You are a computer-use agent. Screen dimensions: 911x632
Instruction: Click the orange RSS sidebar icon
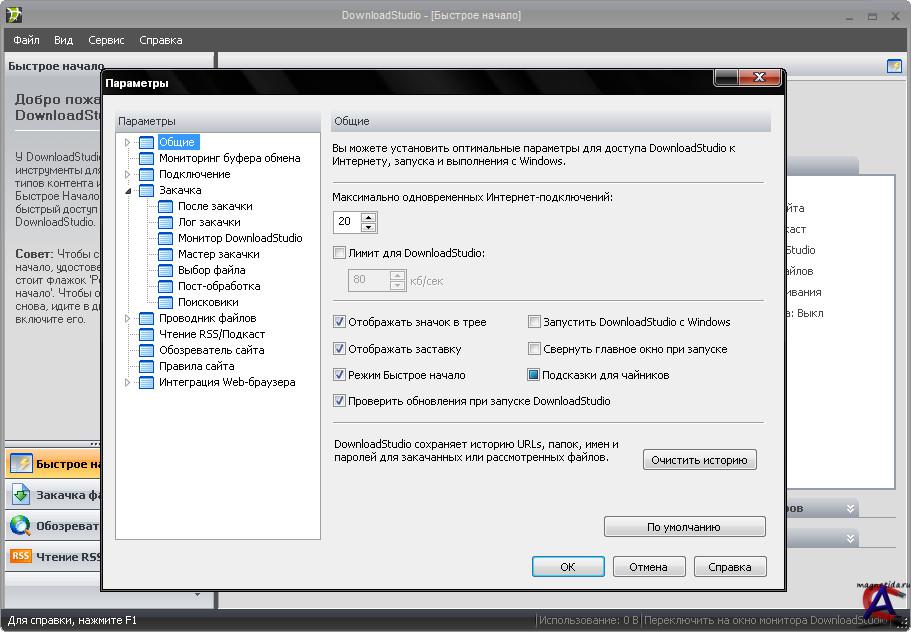[x=20, y=556]
